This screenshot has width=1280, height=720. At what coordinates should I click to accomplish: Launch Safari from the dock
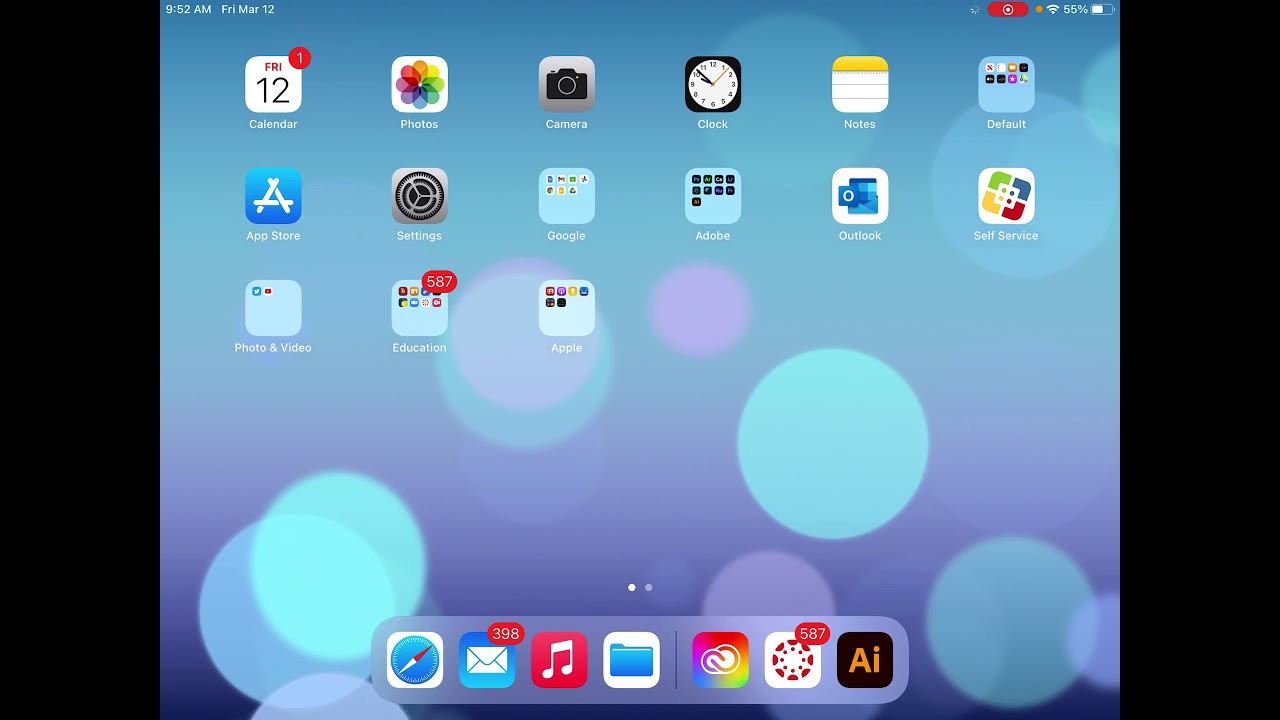coord(415,660)
